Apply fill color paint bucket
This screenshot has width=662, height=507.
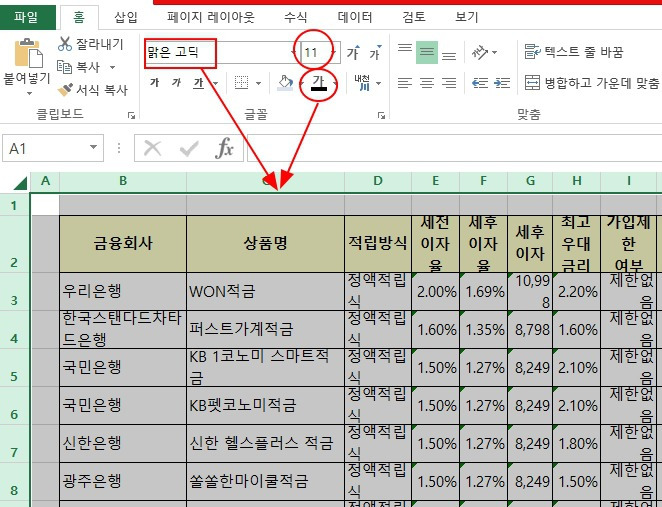tap(285, 83)
